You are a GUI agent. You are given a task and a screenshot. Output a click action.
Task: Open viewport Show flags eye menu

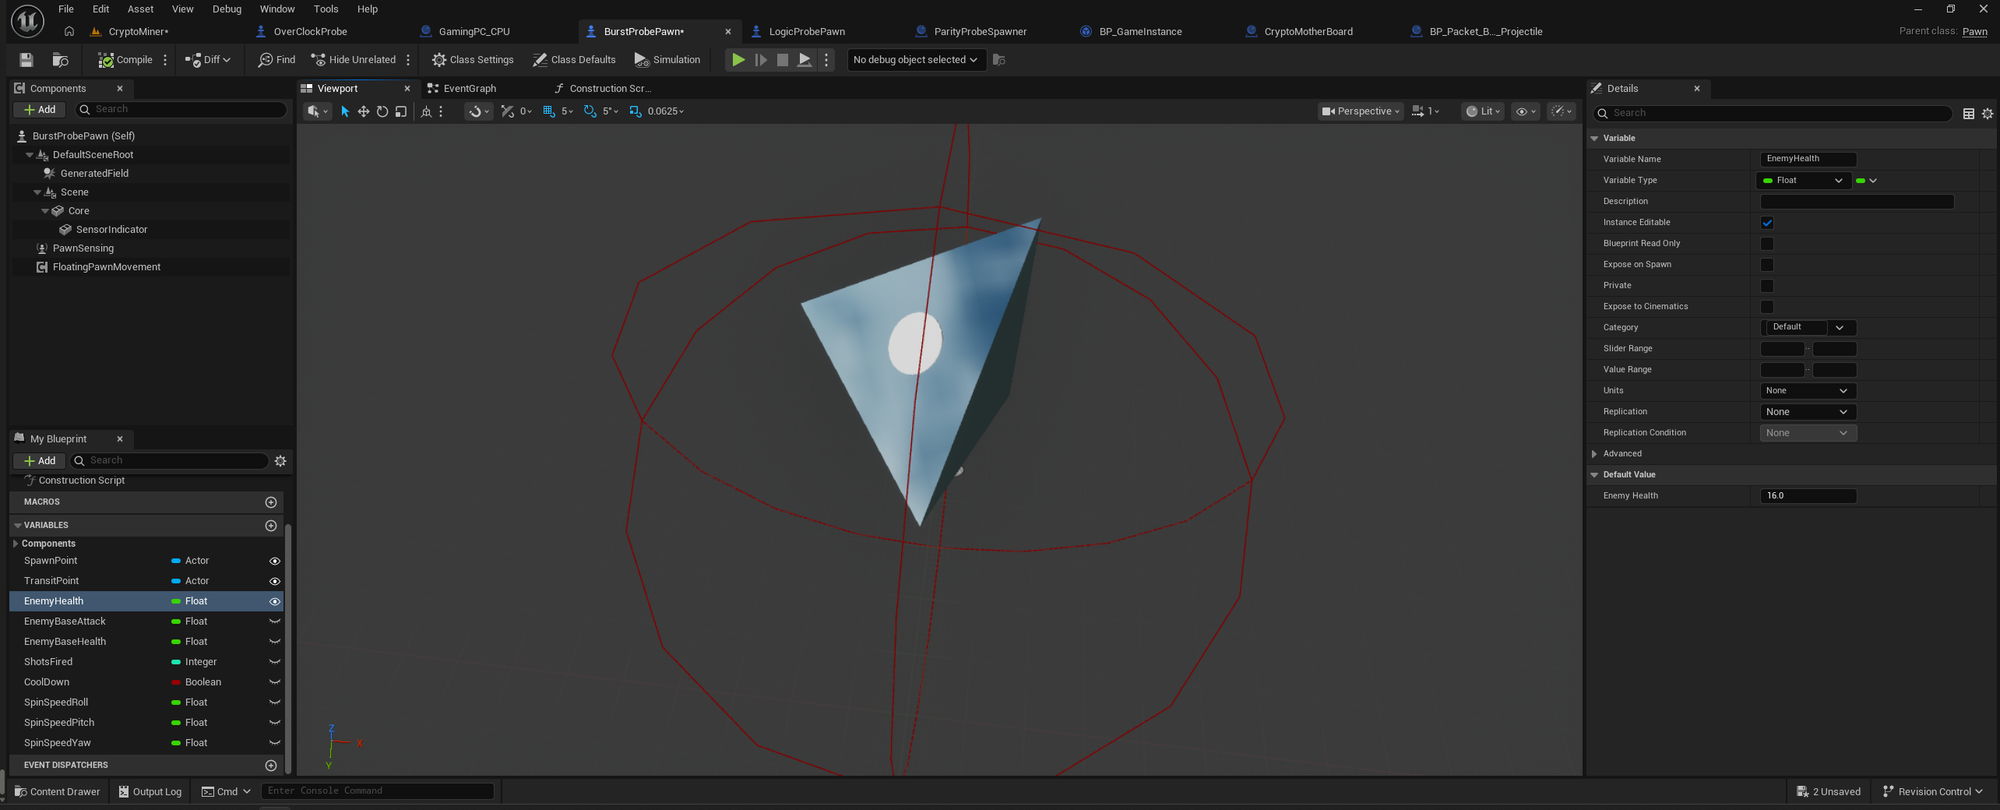tap(1525, 112)
